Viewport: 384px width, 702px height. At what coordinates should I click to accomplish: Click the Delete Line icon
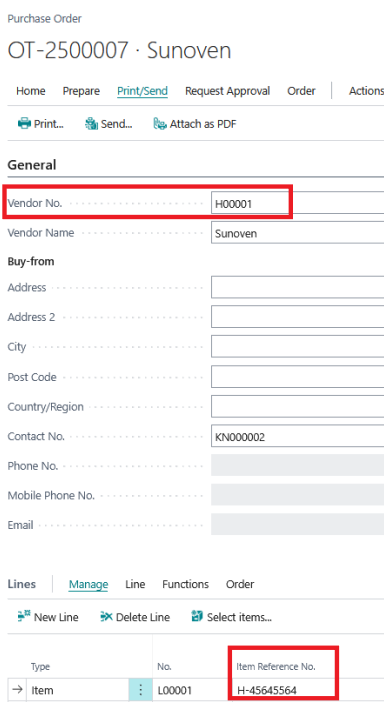(x=107, y=617)
